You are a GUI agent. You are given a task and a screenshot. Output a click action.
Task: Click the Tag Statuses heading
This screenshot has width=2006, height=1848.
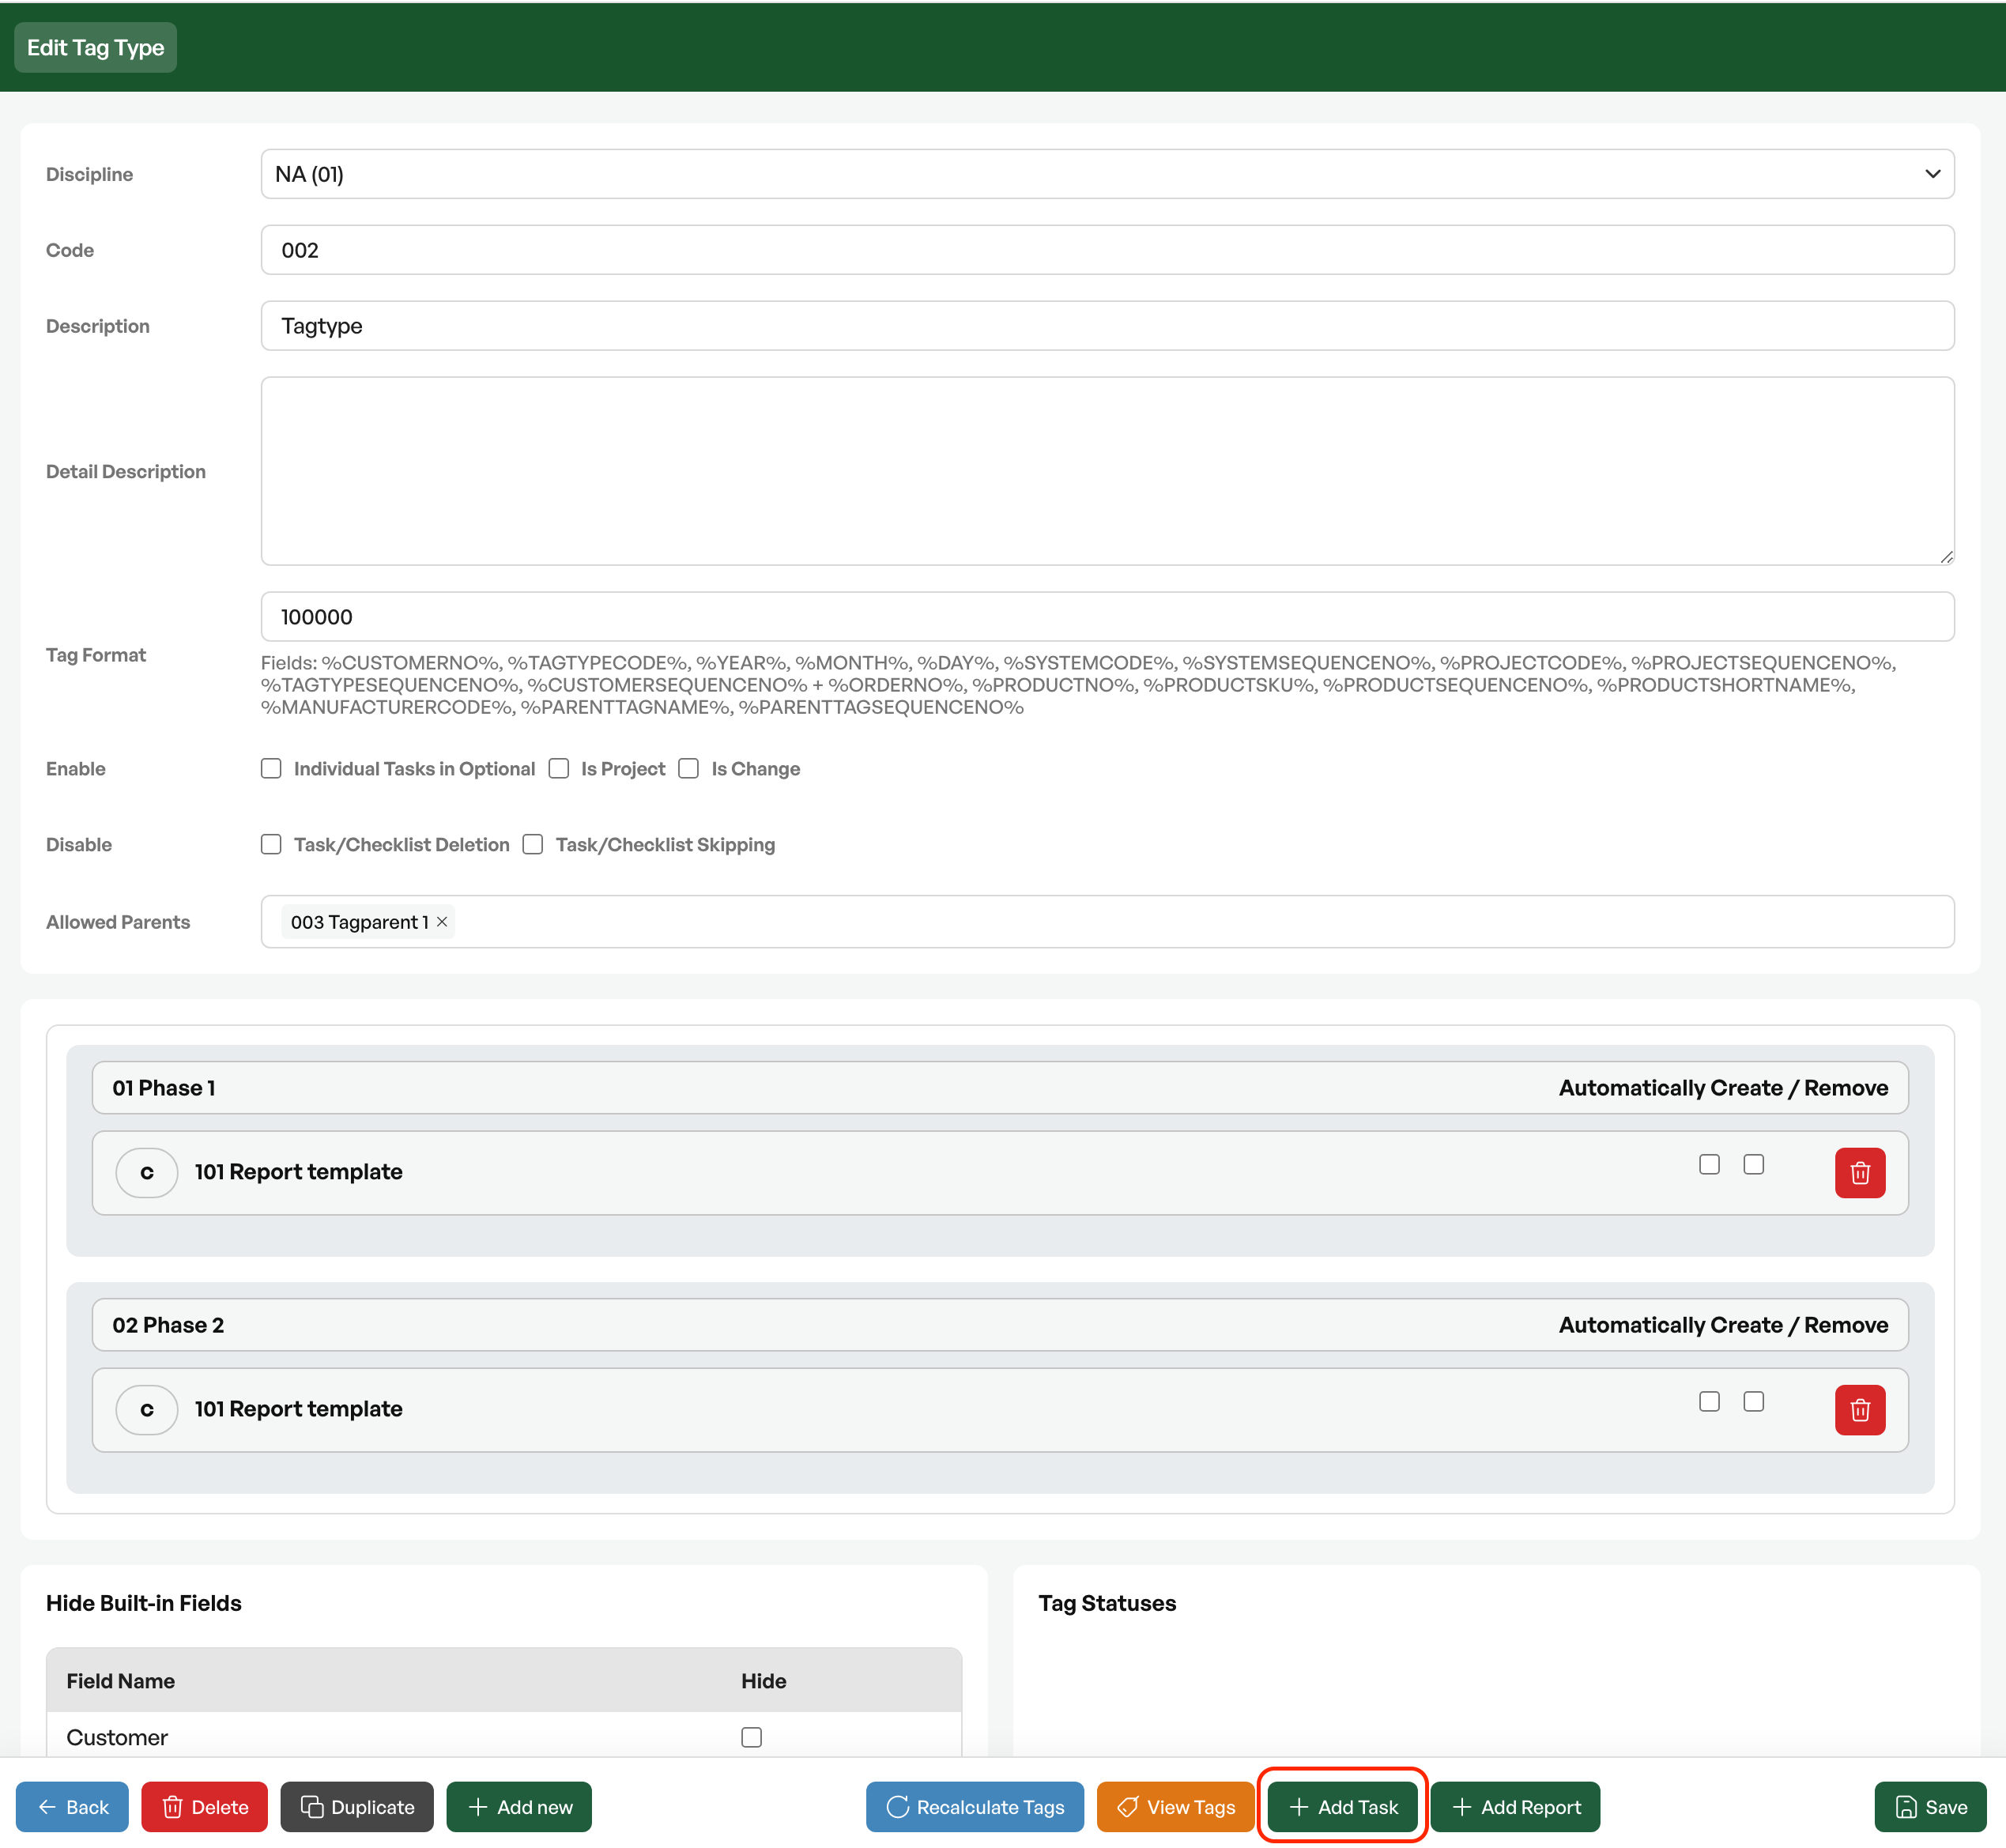(1107, 1603)
